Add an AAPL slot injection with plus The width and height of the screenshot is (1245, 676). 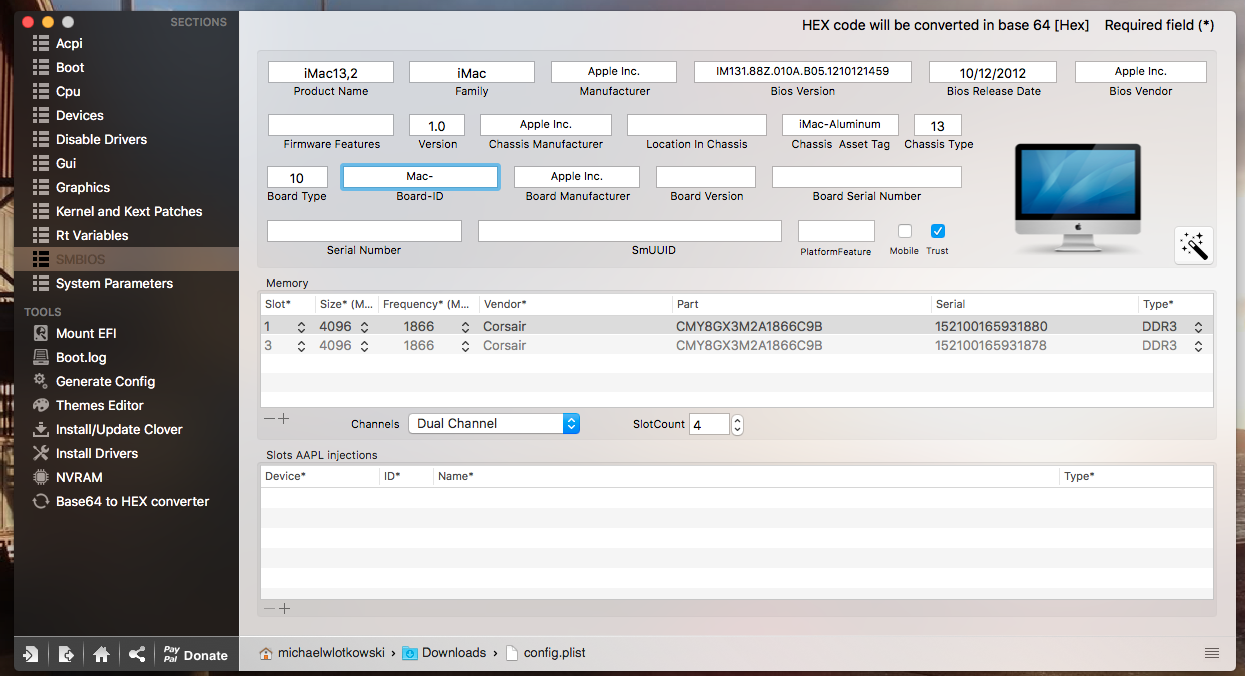[284, 608]
